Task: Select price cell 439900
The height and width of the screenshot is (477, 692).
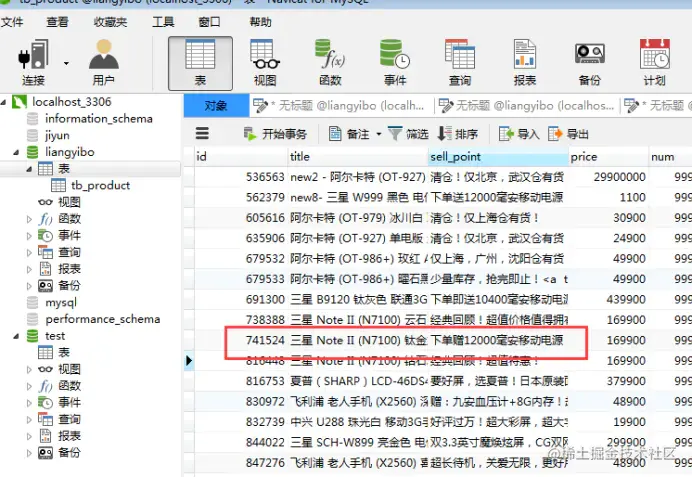Action: tap(608, 300)
